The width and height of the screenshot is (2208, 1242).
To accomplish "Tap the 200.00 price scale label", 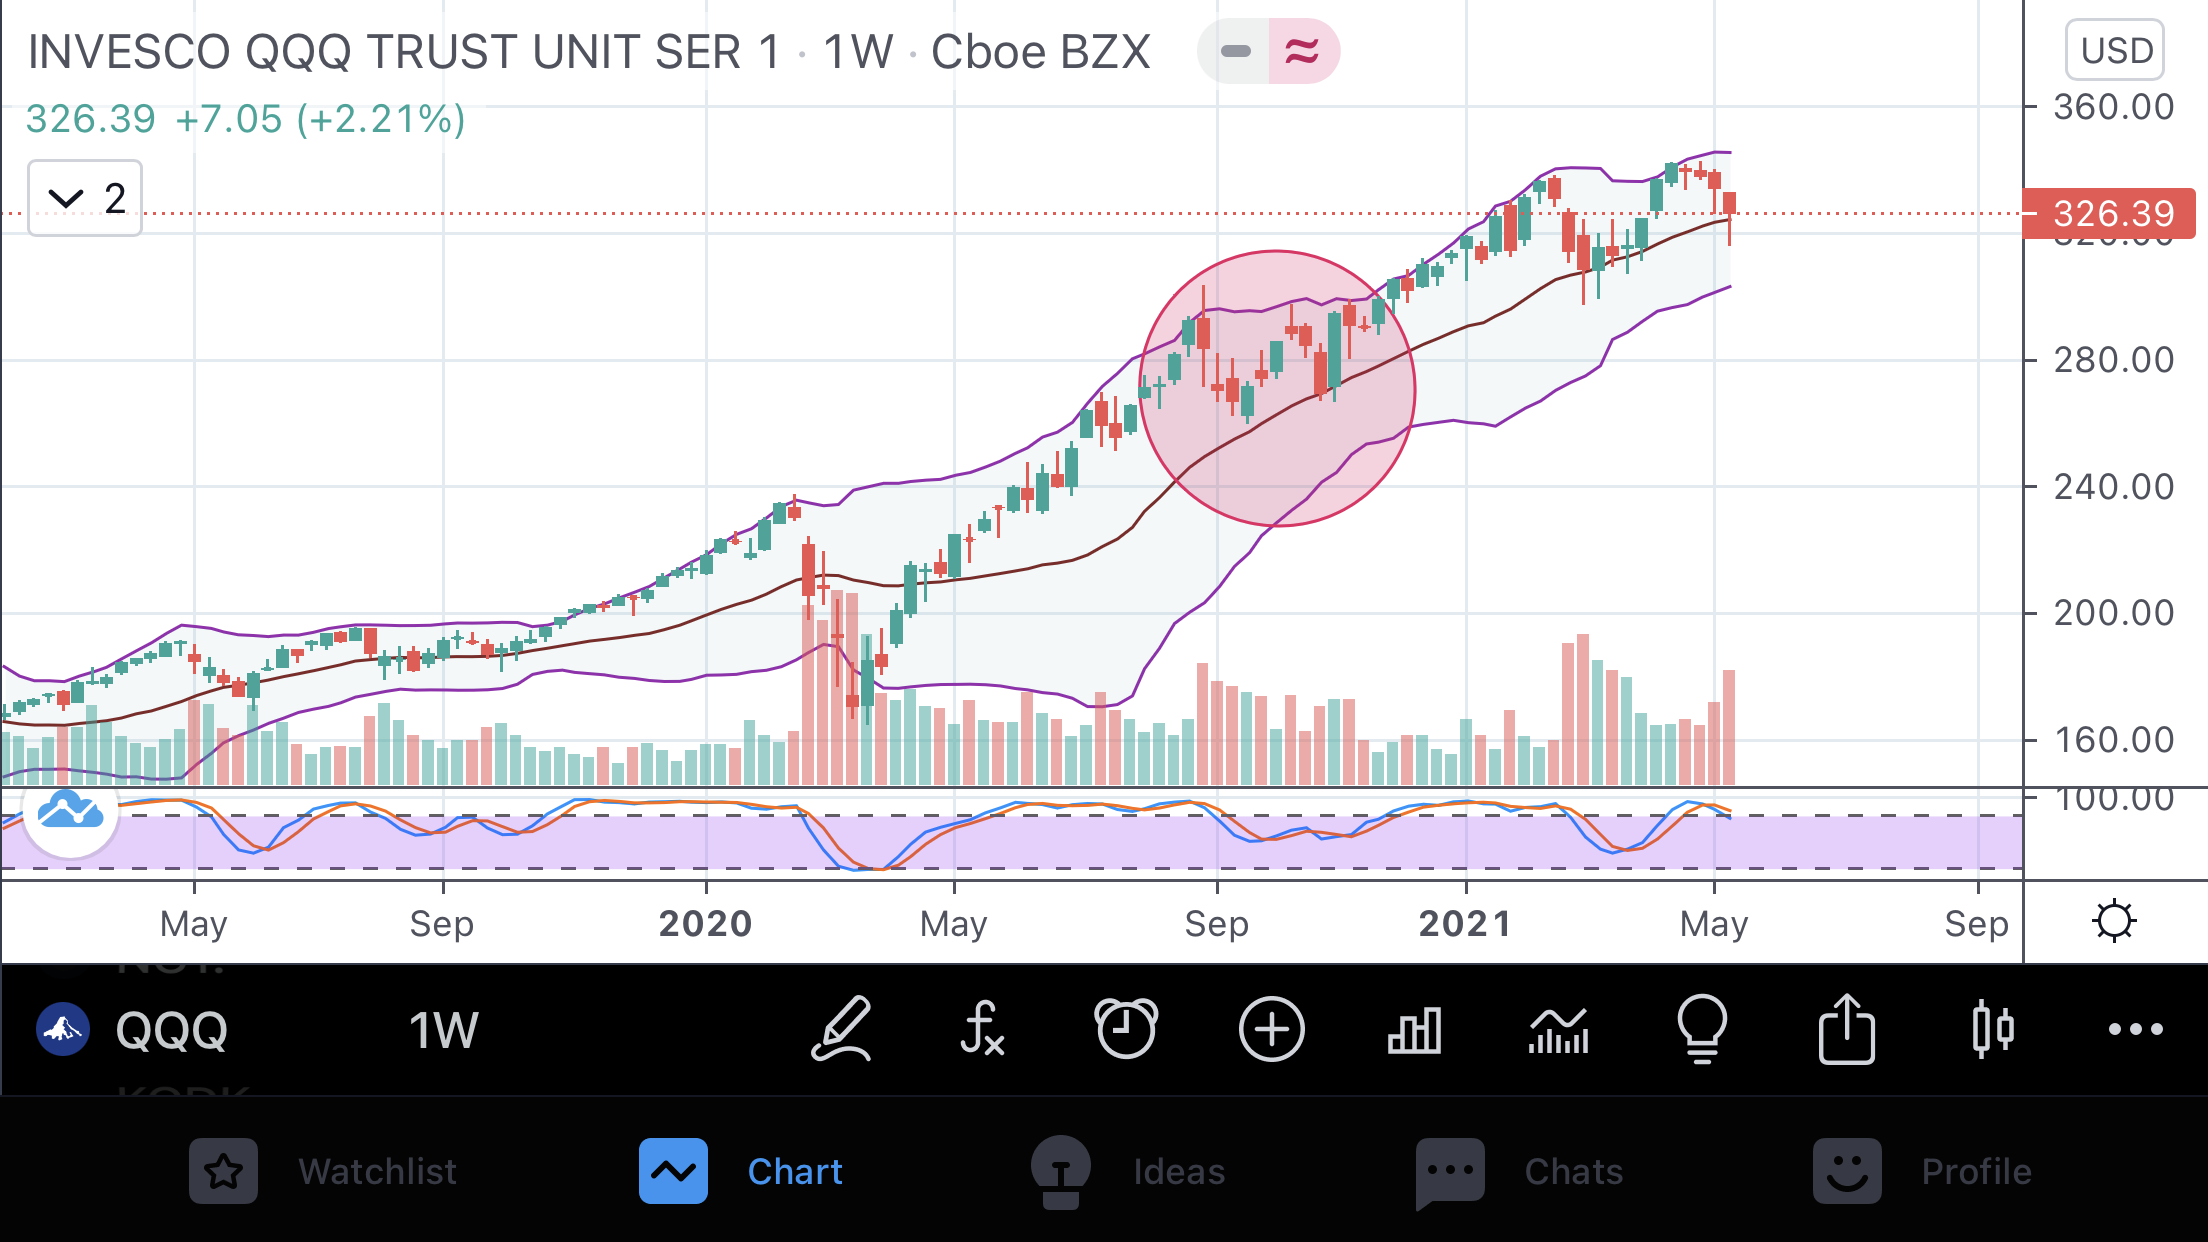I will (2114, 613).
